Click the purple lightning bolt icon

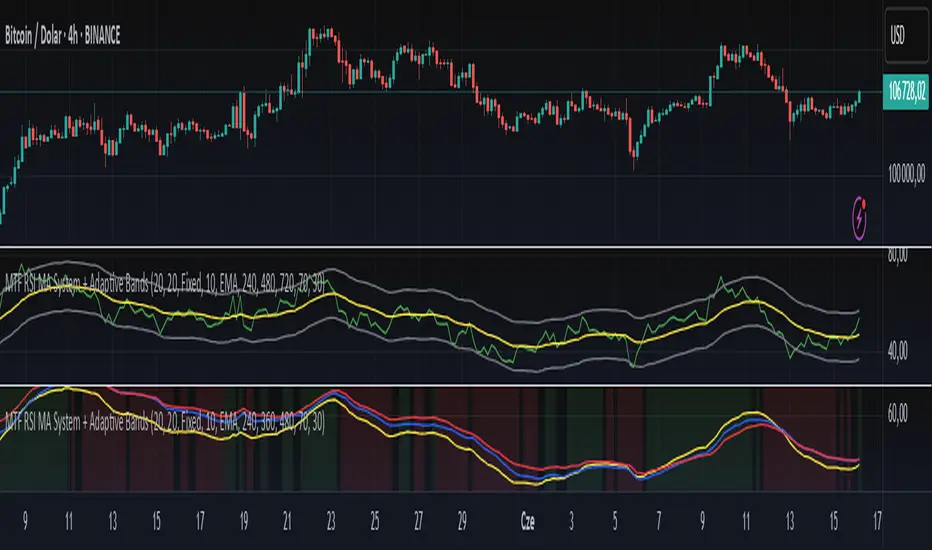pyautogui.click(x=859, y=215)
